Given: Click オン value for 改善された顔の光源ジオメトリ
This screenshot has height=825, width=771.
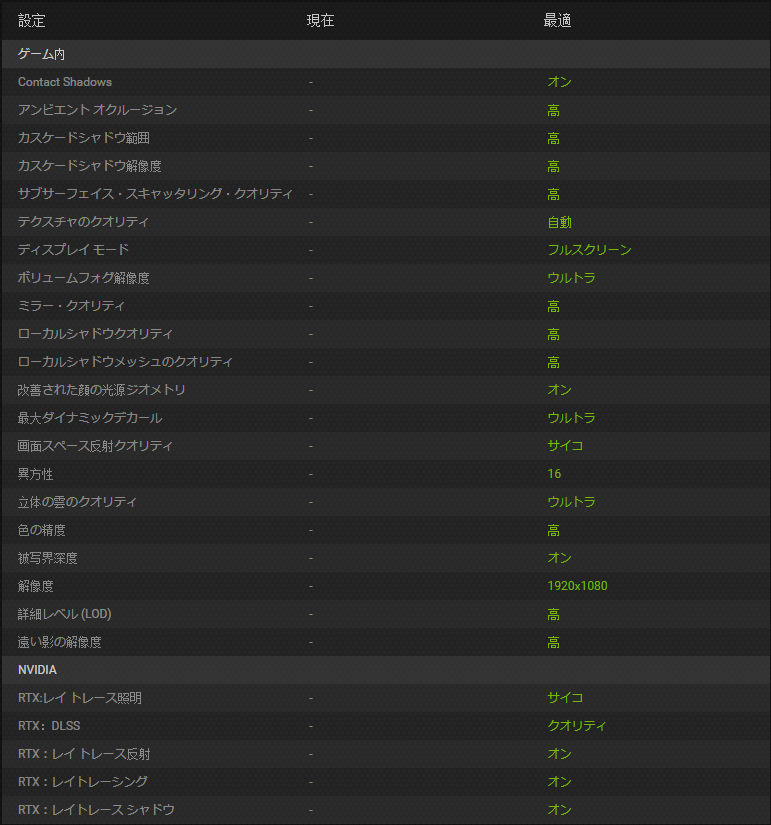Looking at the screenshot, I should click(559, 390).
